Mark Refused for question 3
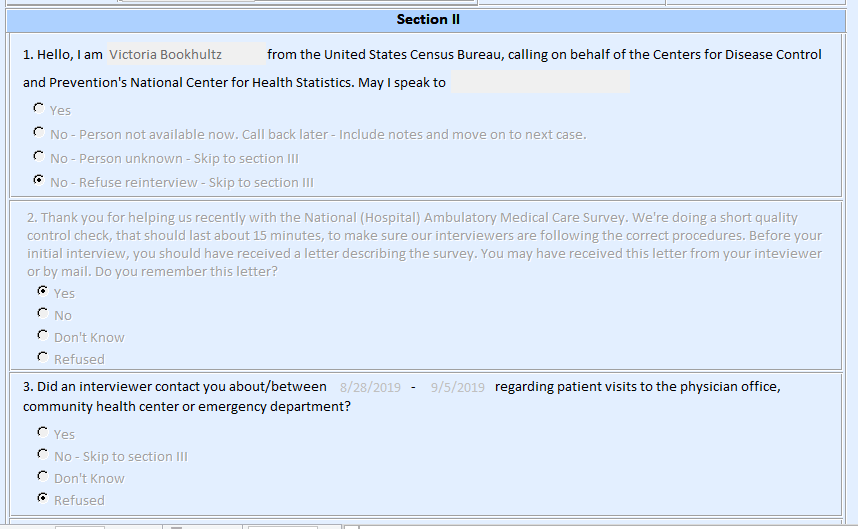The image size is (858, 529). 42,499
